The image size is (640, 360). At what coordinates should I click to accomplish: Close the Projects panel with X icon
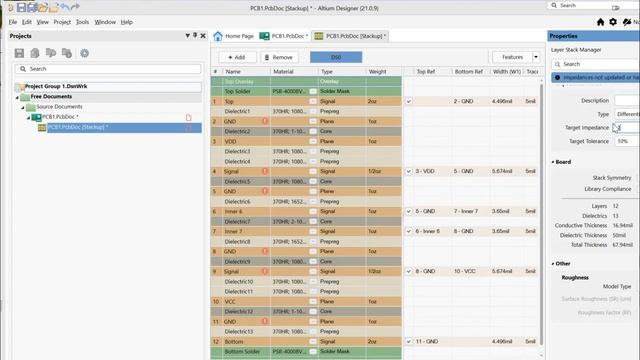tap(203, 36)
